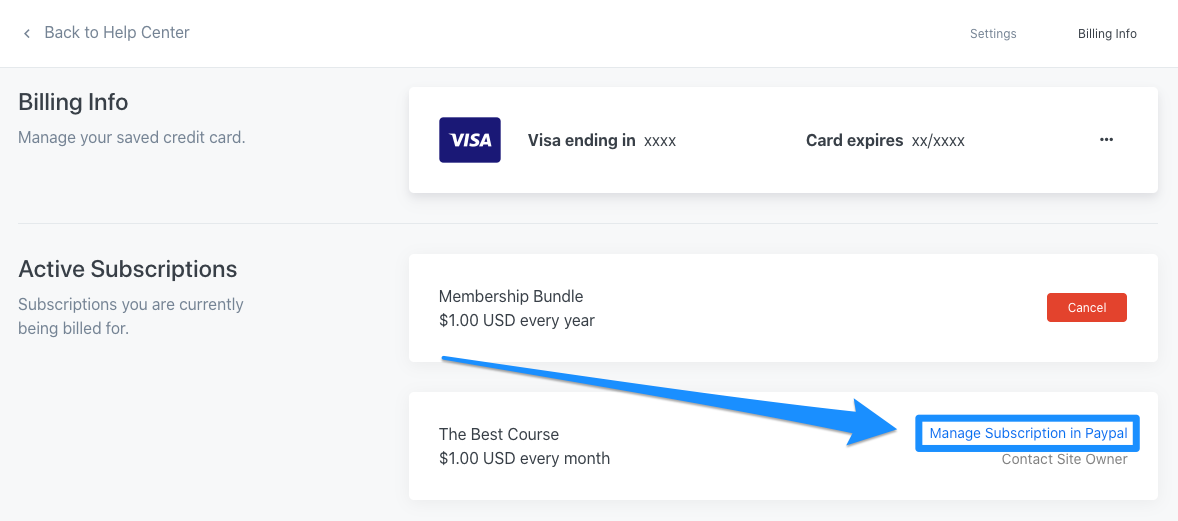Screen dimensions: 1178x521
Task: Click "Manage your saved credit card" description
Action: (x=132, y=137)
